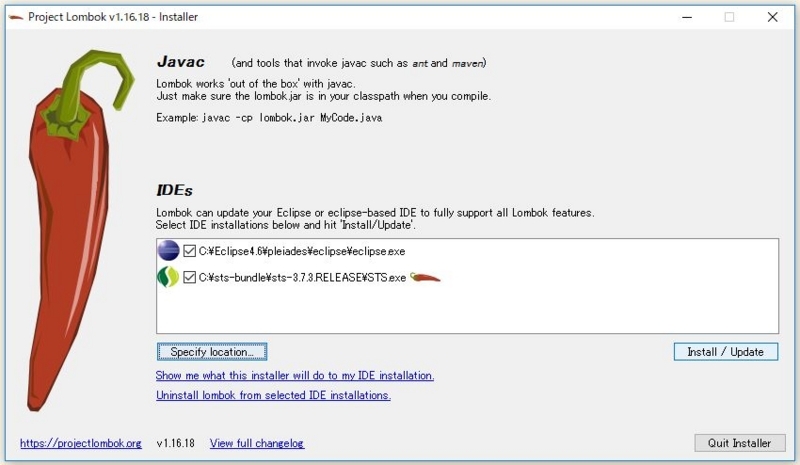This screenshot has height=465, width=800.
Task: Click 'Uninstall lombok from selected IDE installations' link
Action: 273,395
